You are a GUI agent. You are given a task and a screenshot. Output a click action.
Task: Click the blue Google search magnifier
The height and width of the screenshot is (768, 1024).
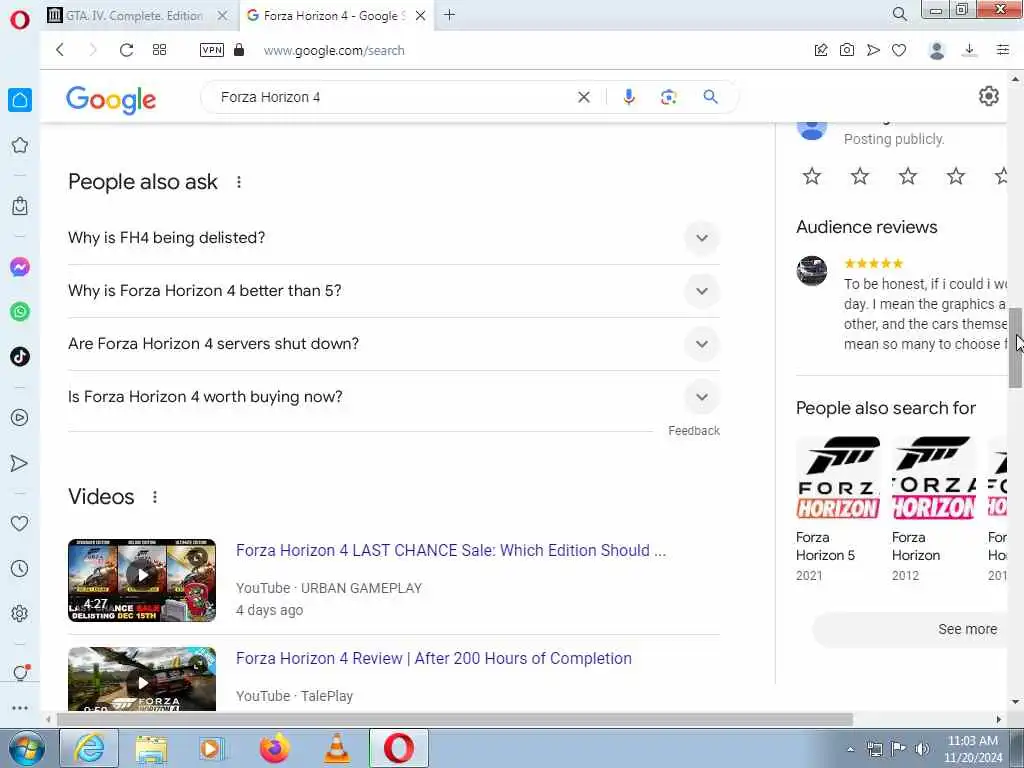[x=711, y=97]
